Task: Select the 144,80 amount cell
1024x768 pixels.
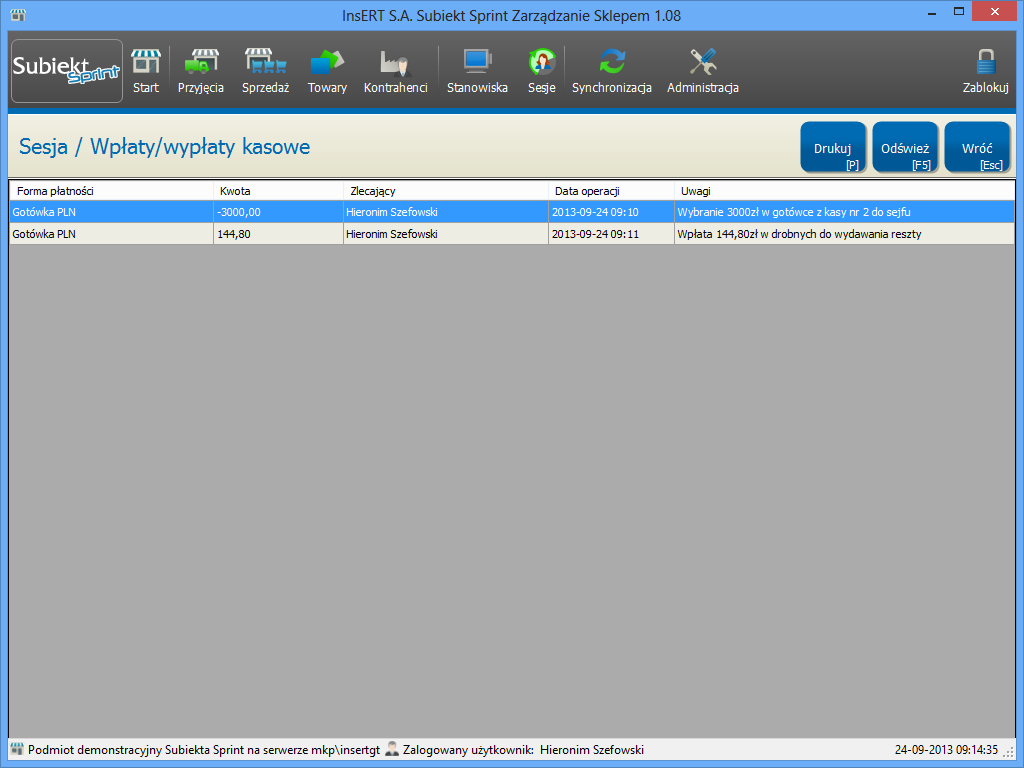Action: pyautogui.click(x=279, y=234)
